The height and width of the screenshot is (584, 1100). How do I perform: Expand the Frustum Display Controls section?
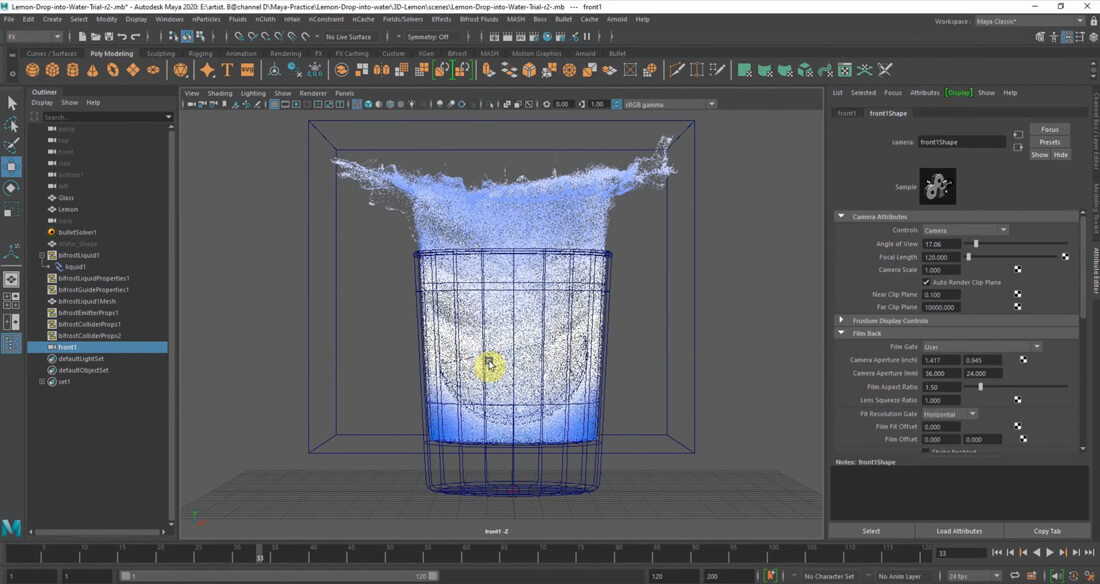click(841, 320)
